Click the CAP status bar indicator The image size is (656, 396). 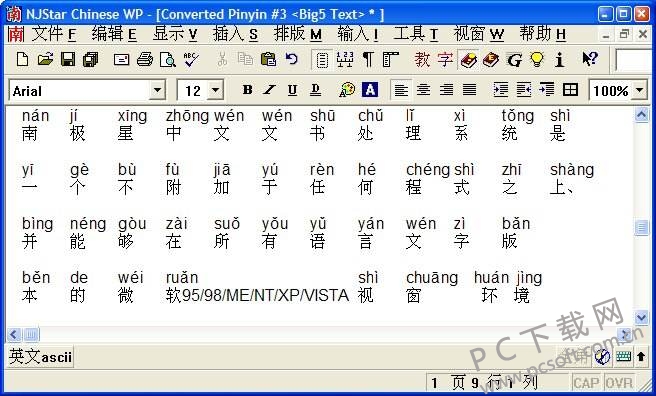[x=587, y=383]
